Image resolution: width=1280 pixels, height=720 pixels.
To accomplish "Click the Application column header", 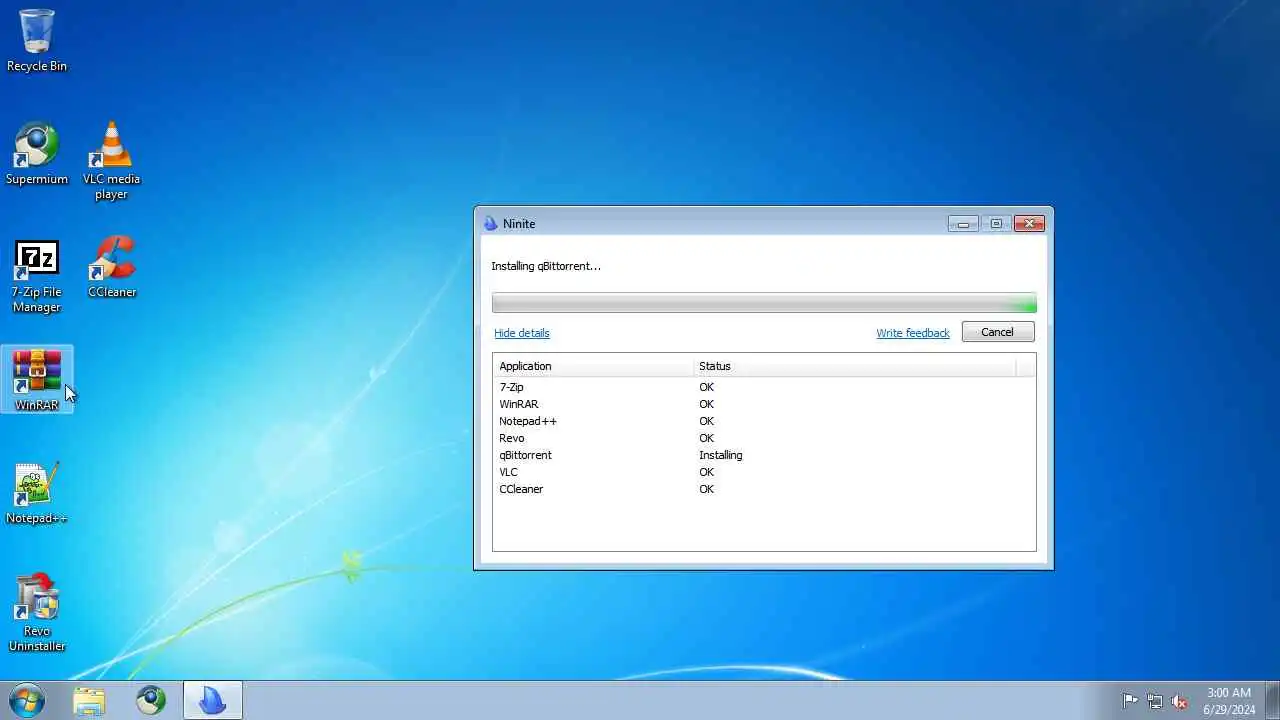I will (593, 366).
